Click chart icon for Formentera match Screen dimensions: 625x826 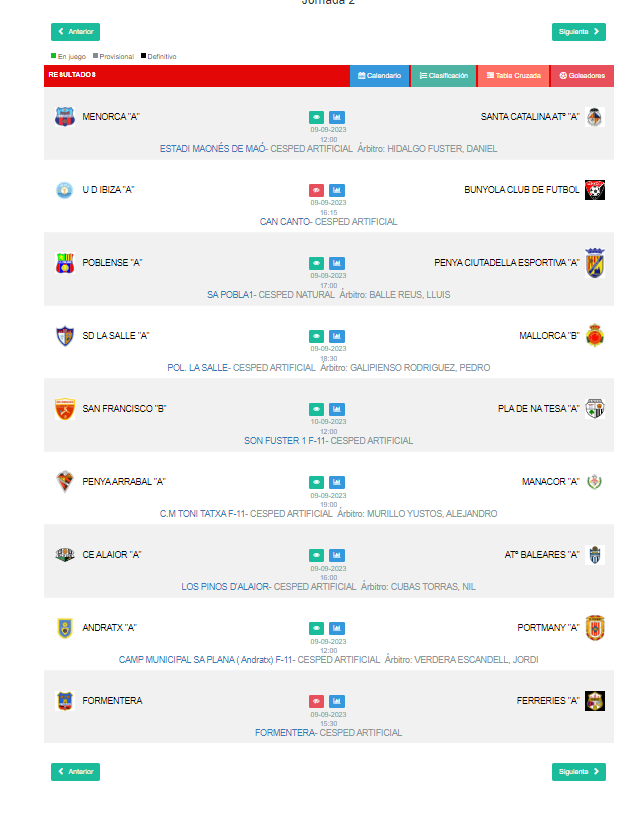click(337, 702)
